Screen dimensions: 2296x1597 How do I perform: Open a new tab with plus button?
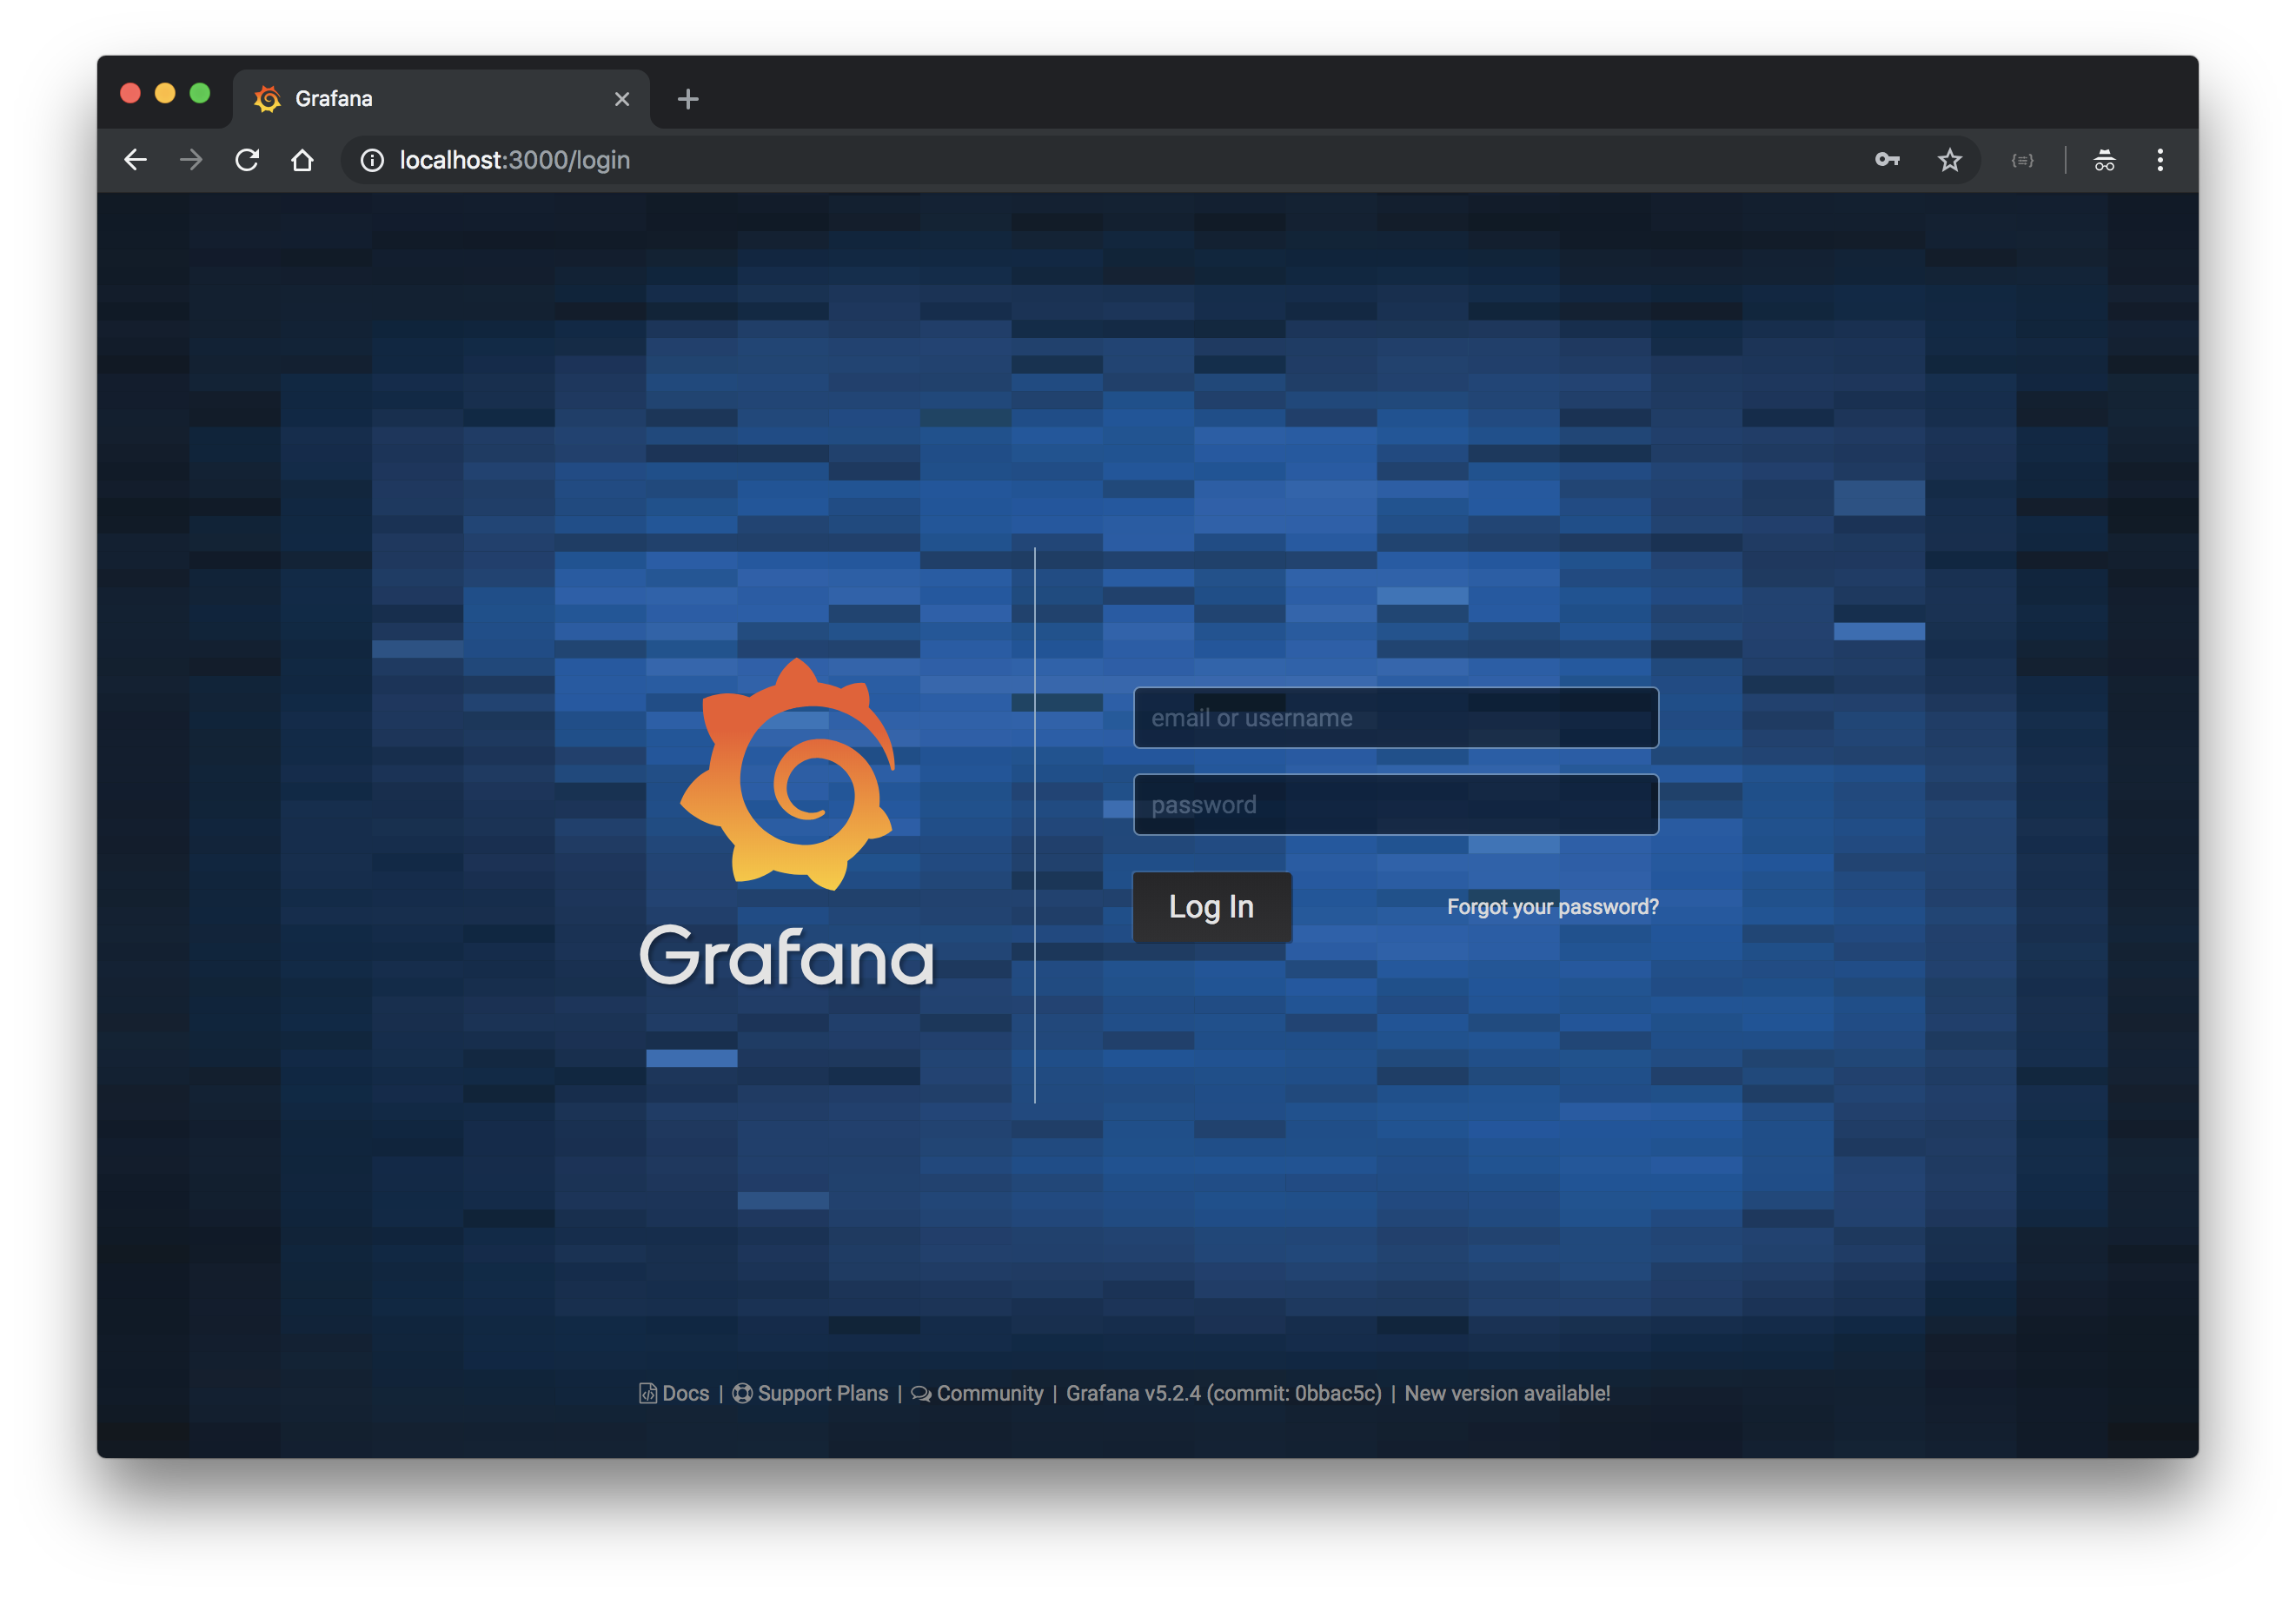(688, 99)
